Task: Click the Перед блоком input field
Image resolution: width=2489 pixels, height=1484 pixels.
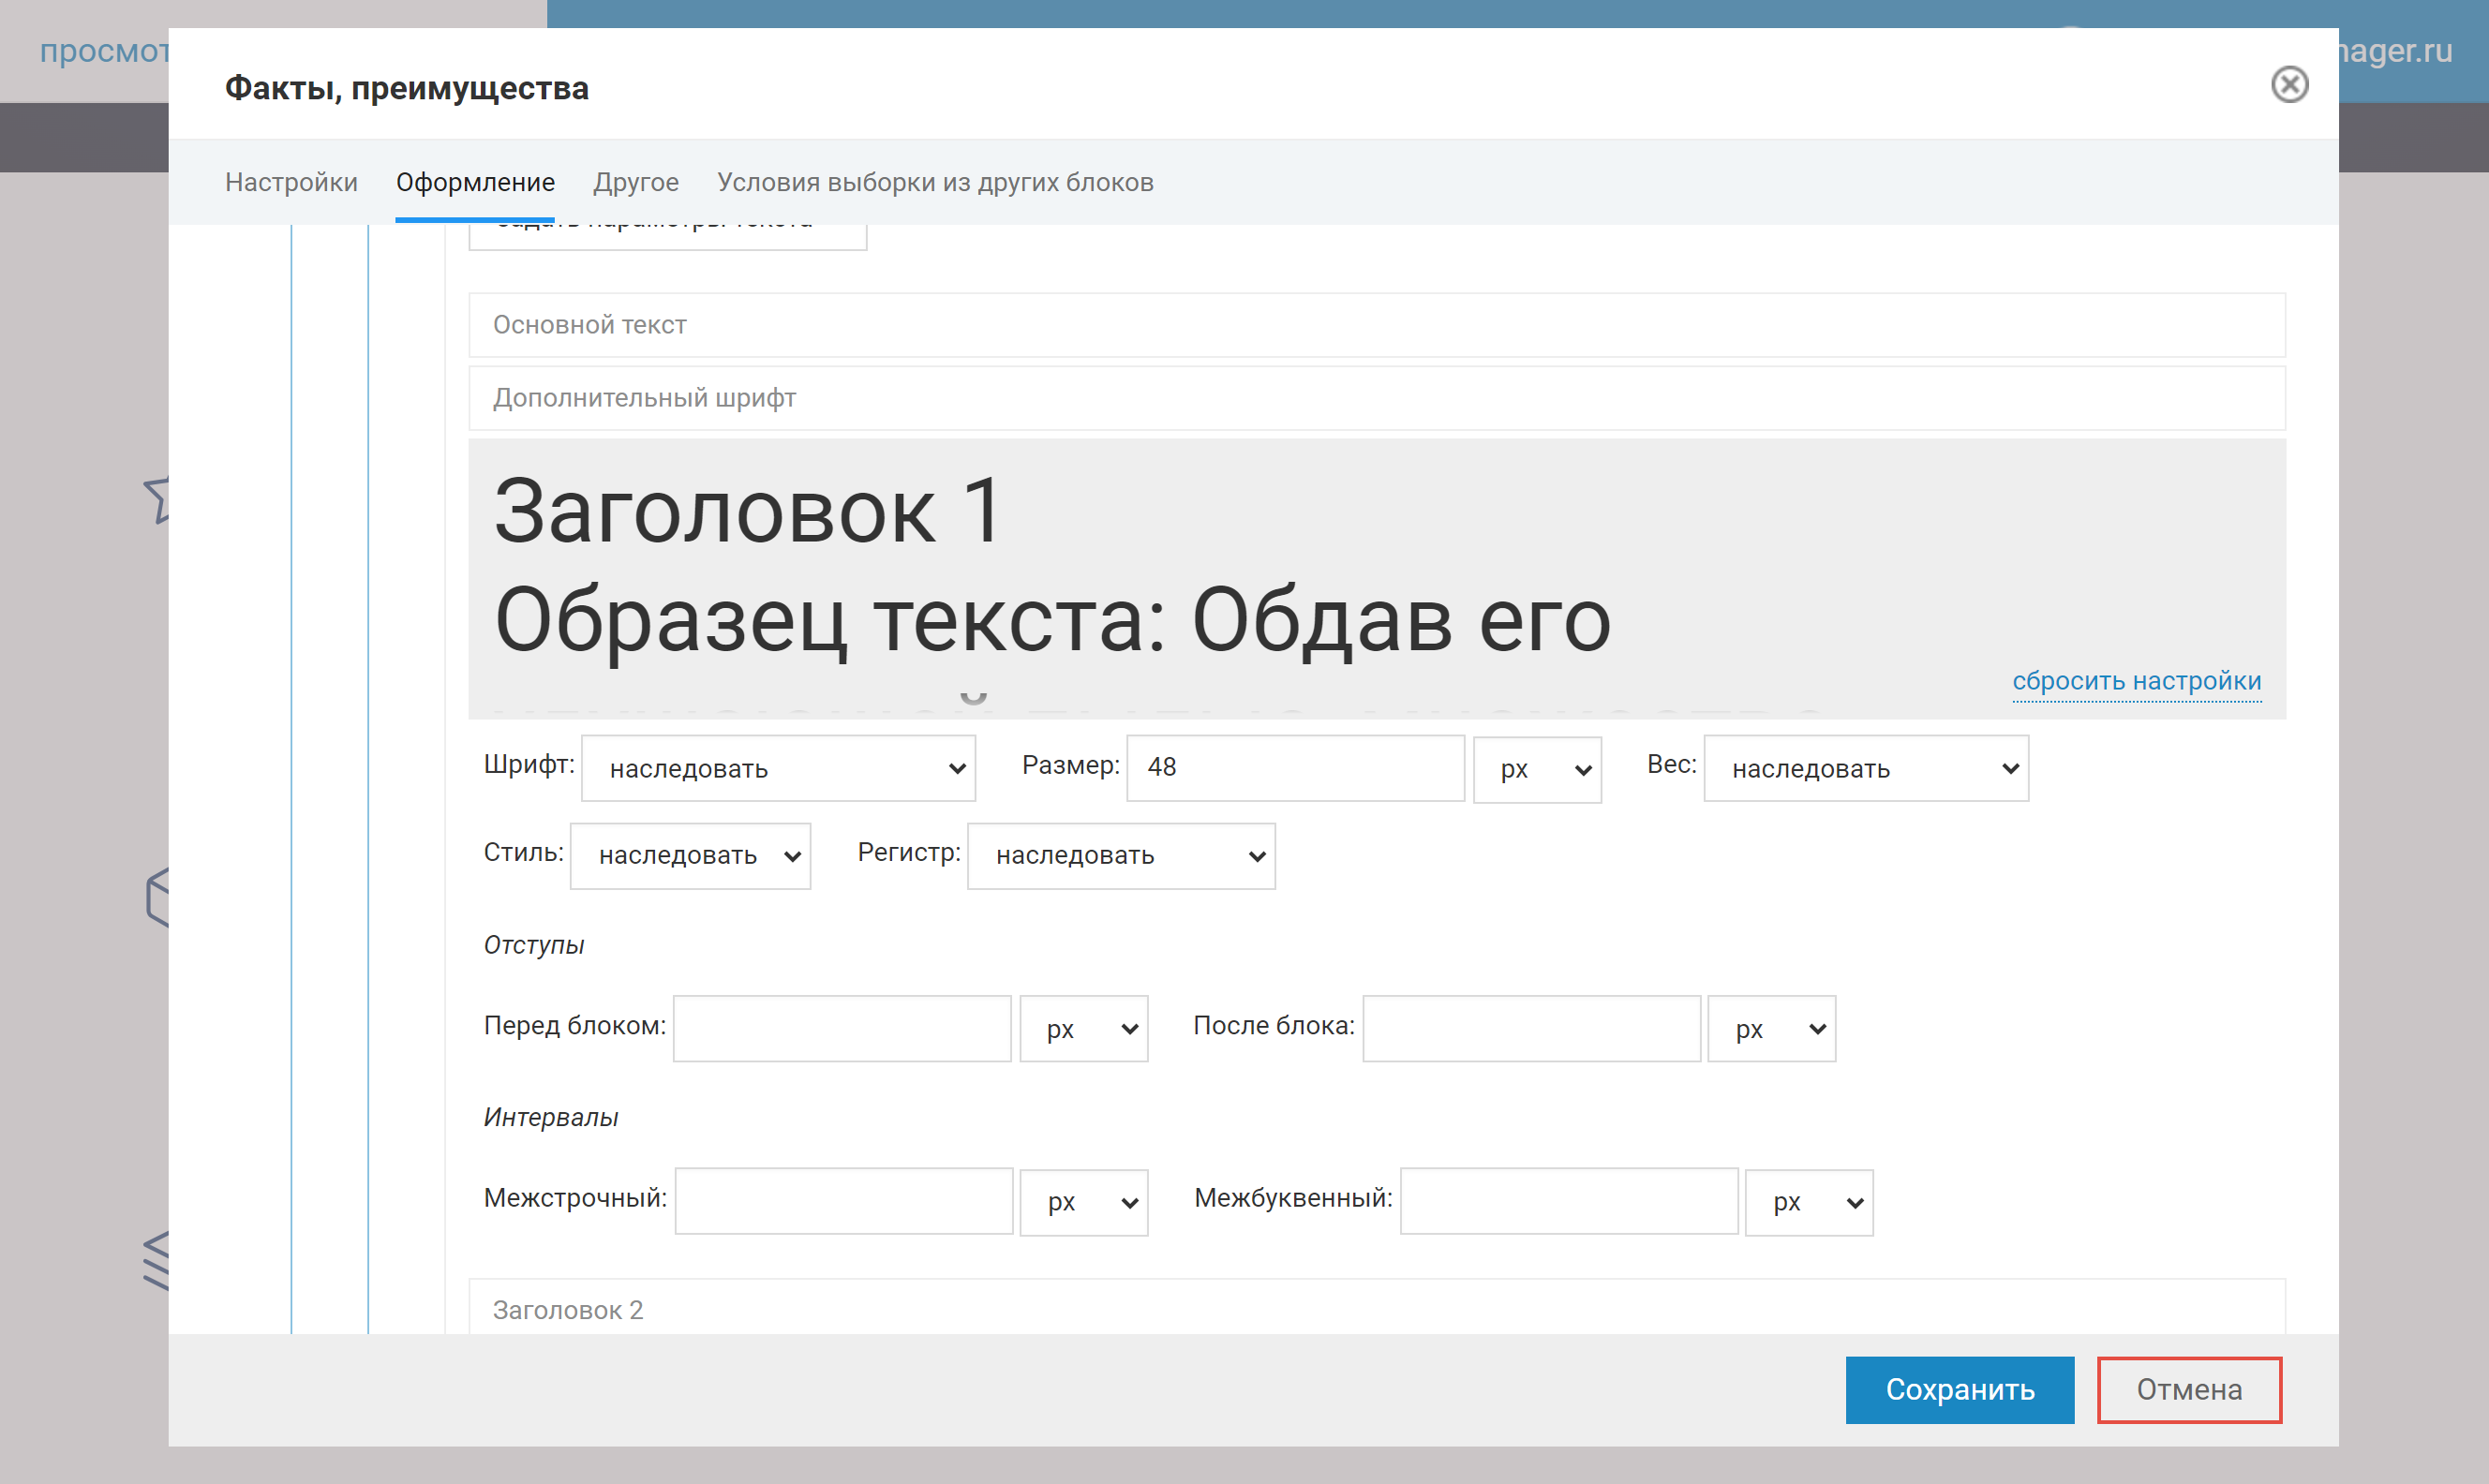Action: point(842,1028)
